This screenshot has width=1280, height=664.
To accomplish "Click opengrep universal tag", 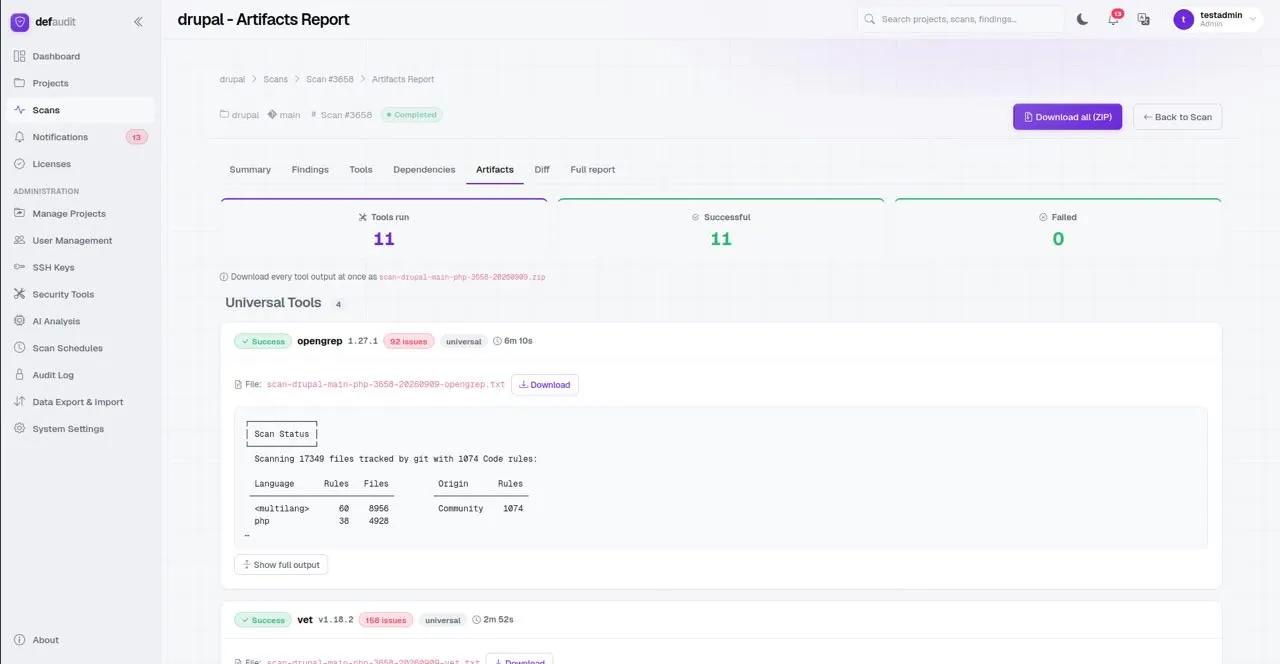I will point(463,341).
